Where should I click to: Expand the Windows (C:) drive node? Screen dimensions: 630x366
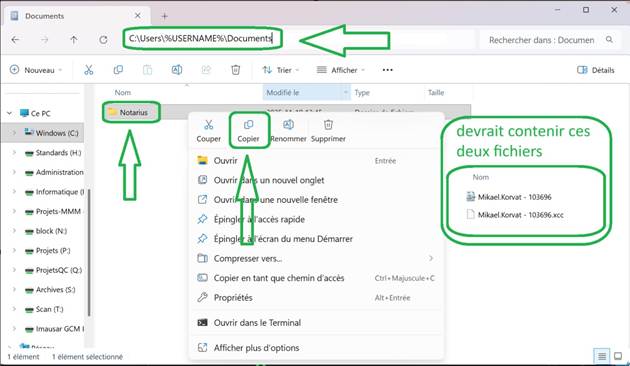[x=14, y=133]
